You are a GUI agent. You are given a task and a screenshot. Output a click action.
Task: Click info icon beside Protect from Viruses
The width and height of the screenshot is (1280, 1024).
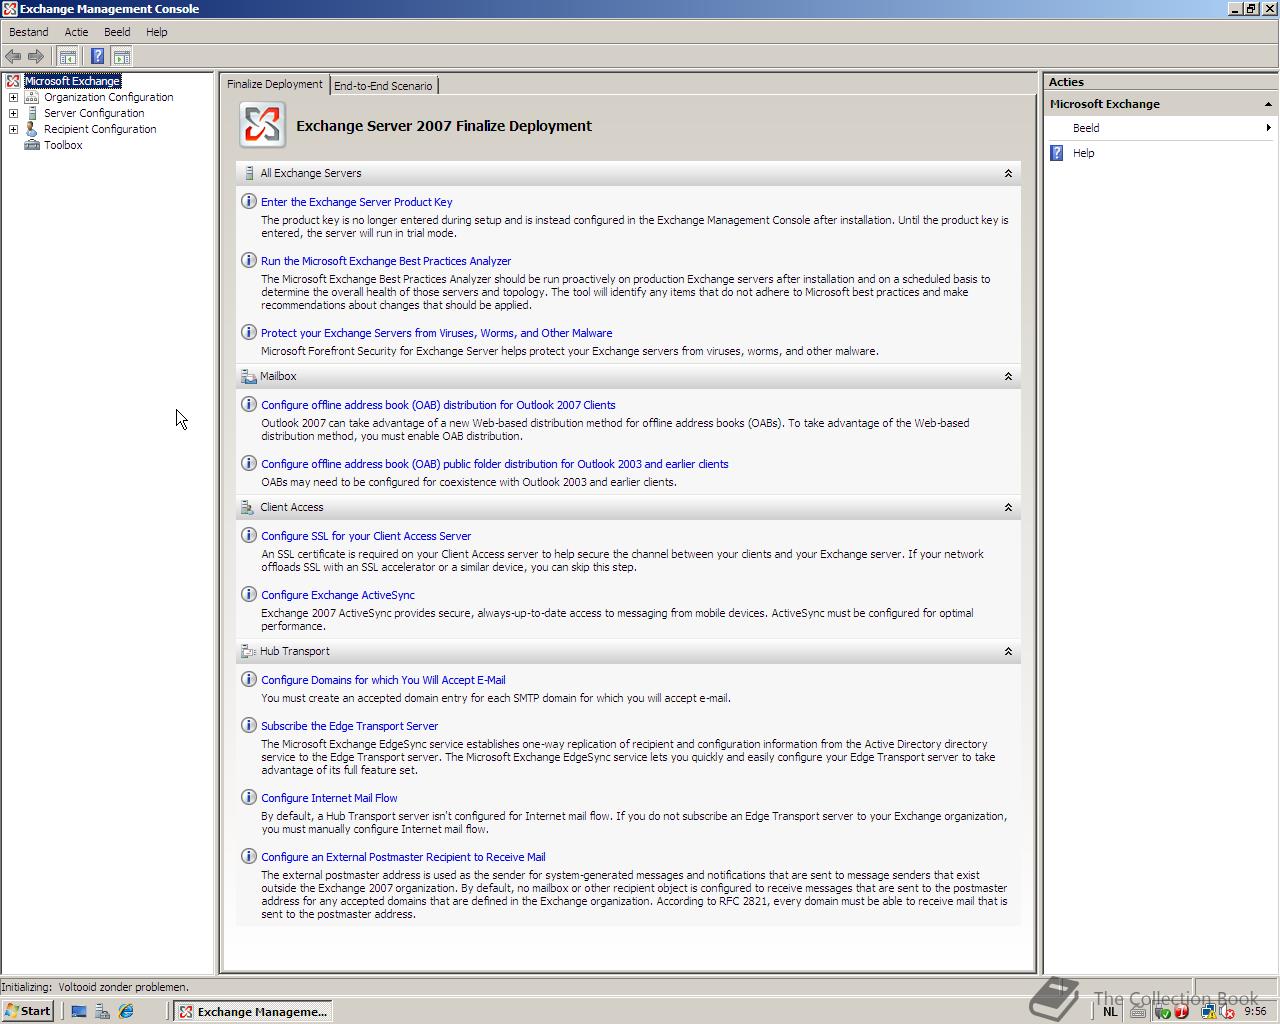pyautogui.click(x=249, y=332)
